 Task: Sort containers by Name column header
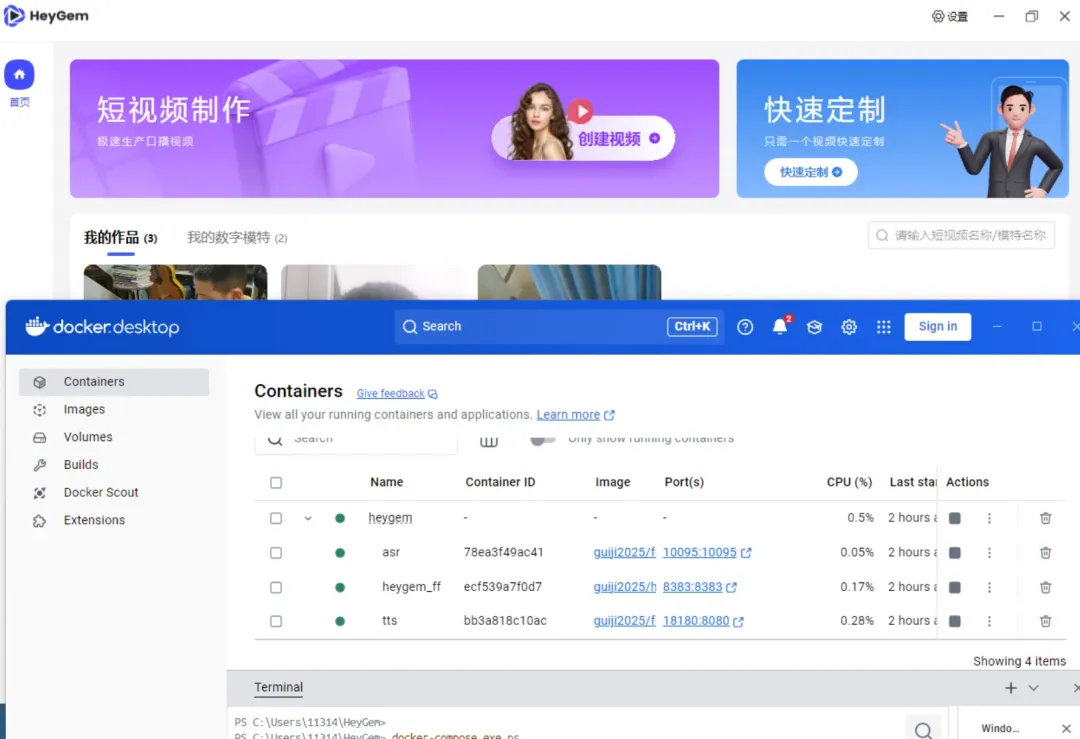click(386, 482)
